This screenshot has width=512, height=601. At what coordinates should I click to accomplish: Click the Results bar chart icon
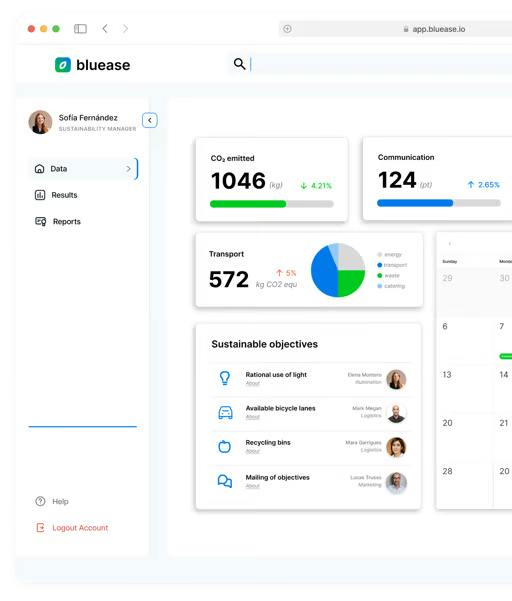coord(40,195)
